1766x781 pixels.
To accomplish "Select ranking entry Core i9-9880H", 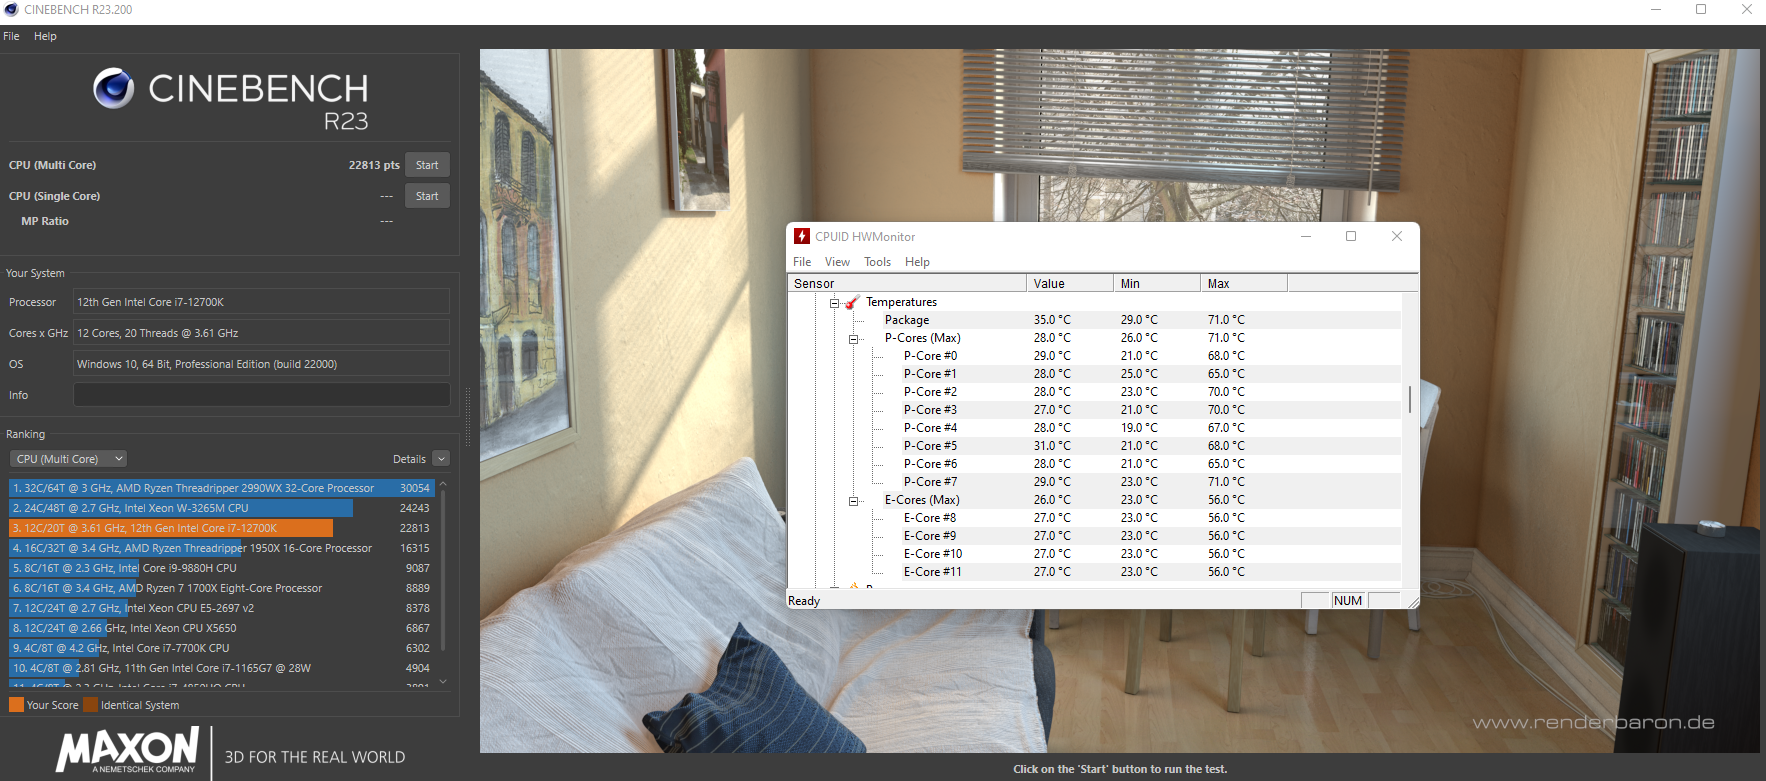I will [221, 568].
